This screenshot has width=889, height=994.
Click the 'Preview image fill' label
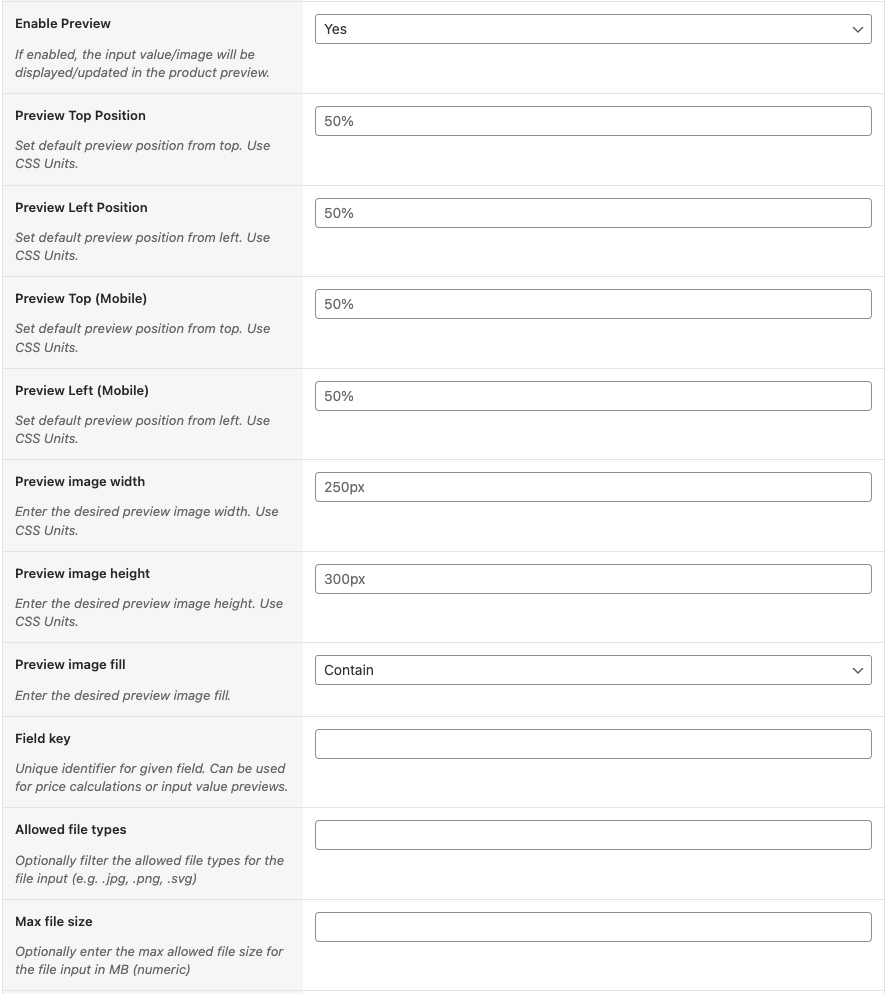[70, 664]
